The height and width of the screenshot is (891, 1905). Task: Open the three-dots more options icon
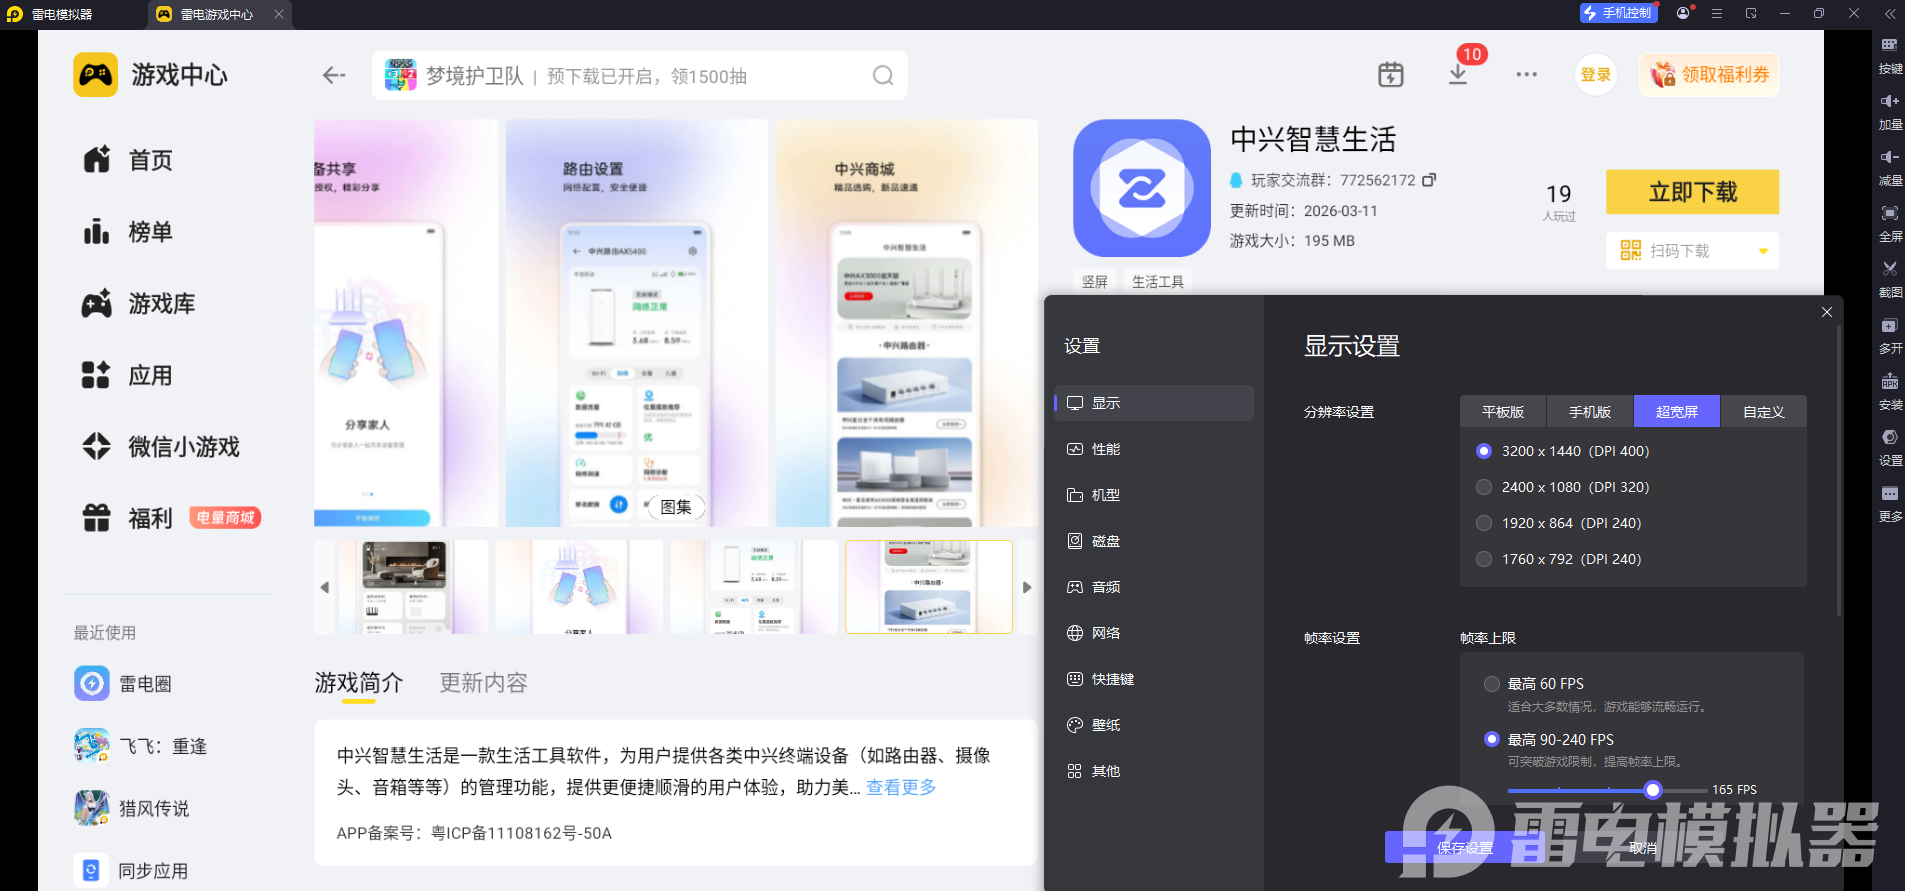[1526, 75]
